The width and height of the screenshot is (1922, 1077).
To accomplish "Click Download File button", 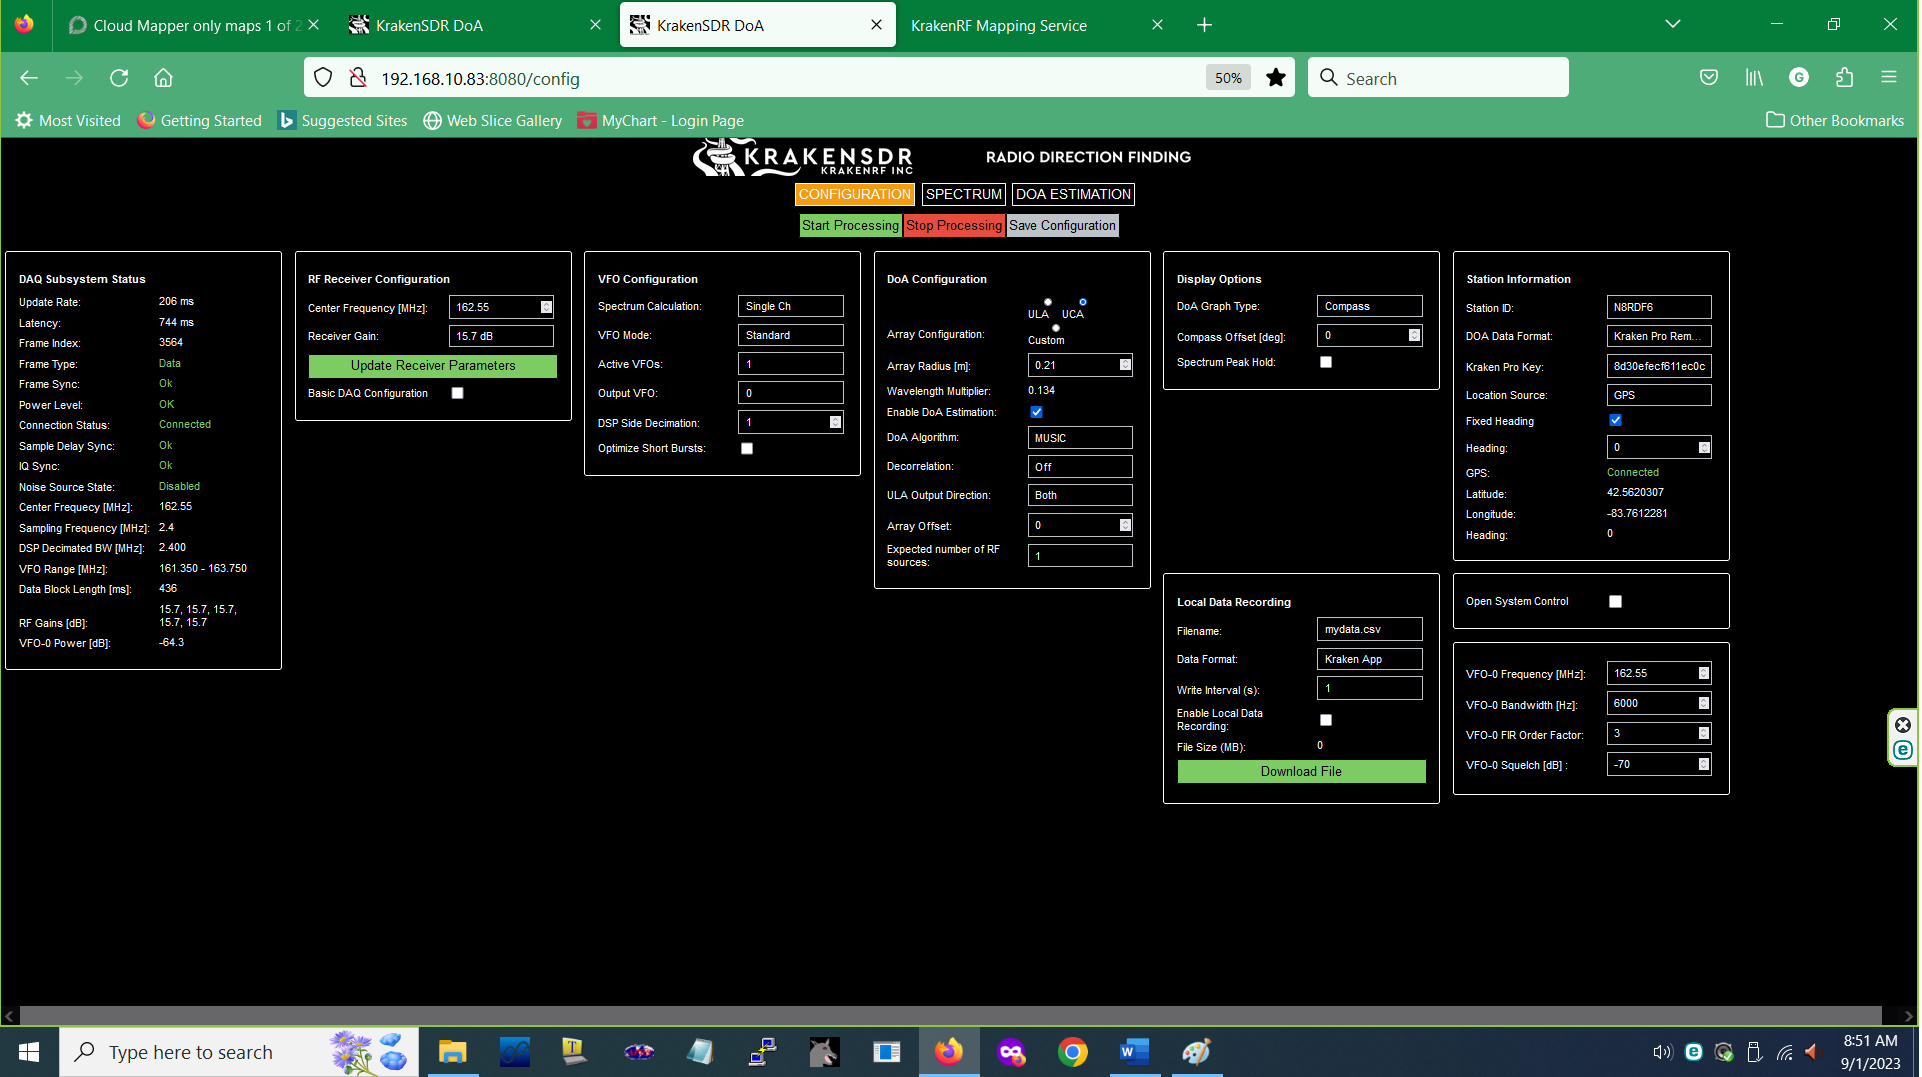I will pyautogui.click(x=1301, y=771).
